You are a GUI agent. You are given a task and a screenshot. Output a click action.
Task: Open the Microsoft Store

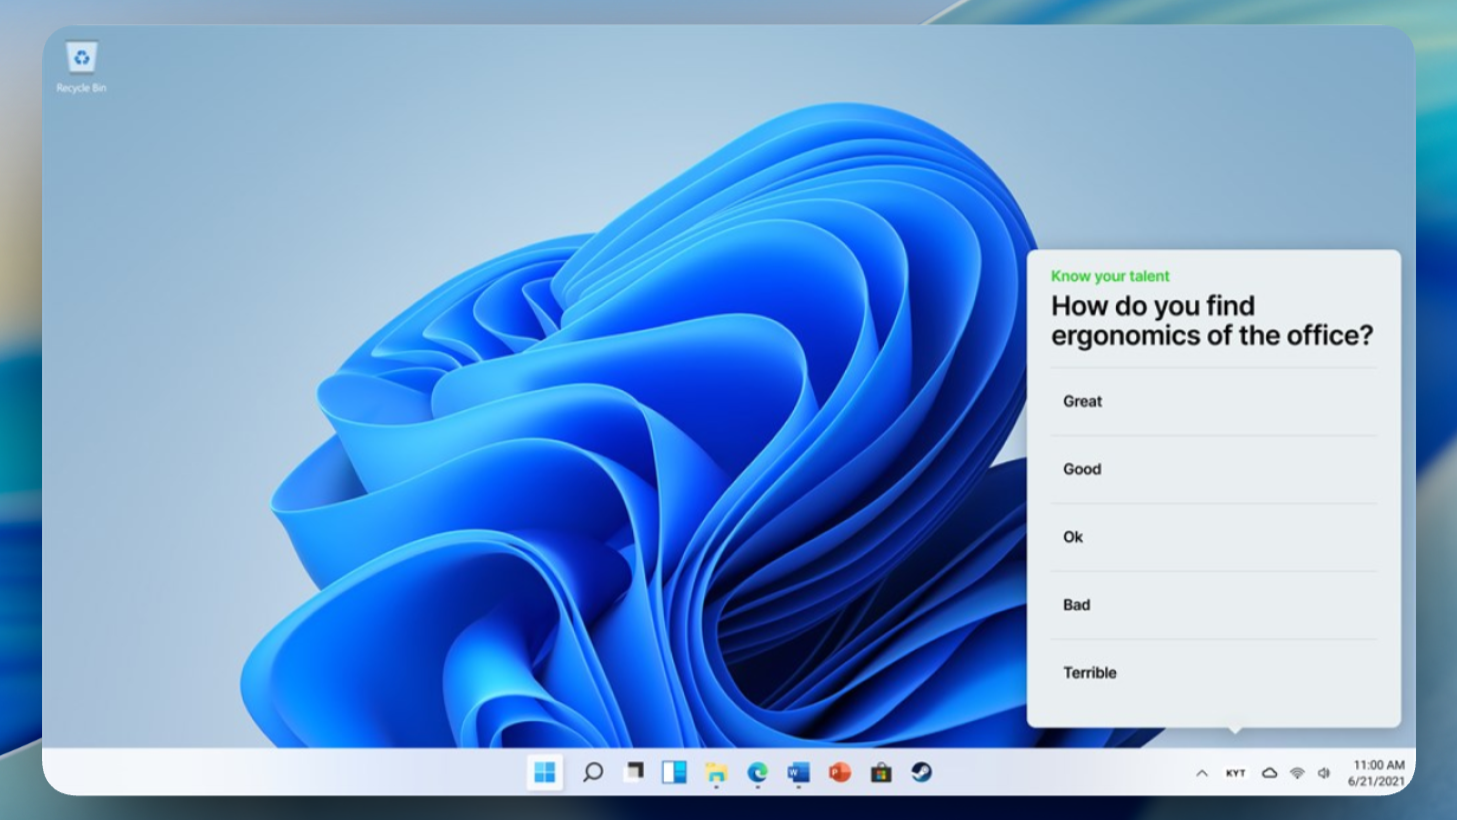point(881,772)
